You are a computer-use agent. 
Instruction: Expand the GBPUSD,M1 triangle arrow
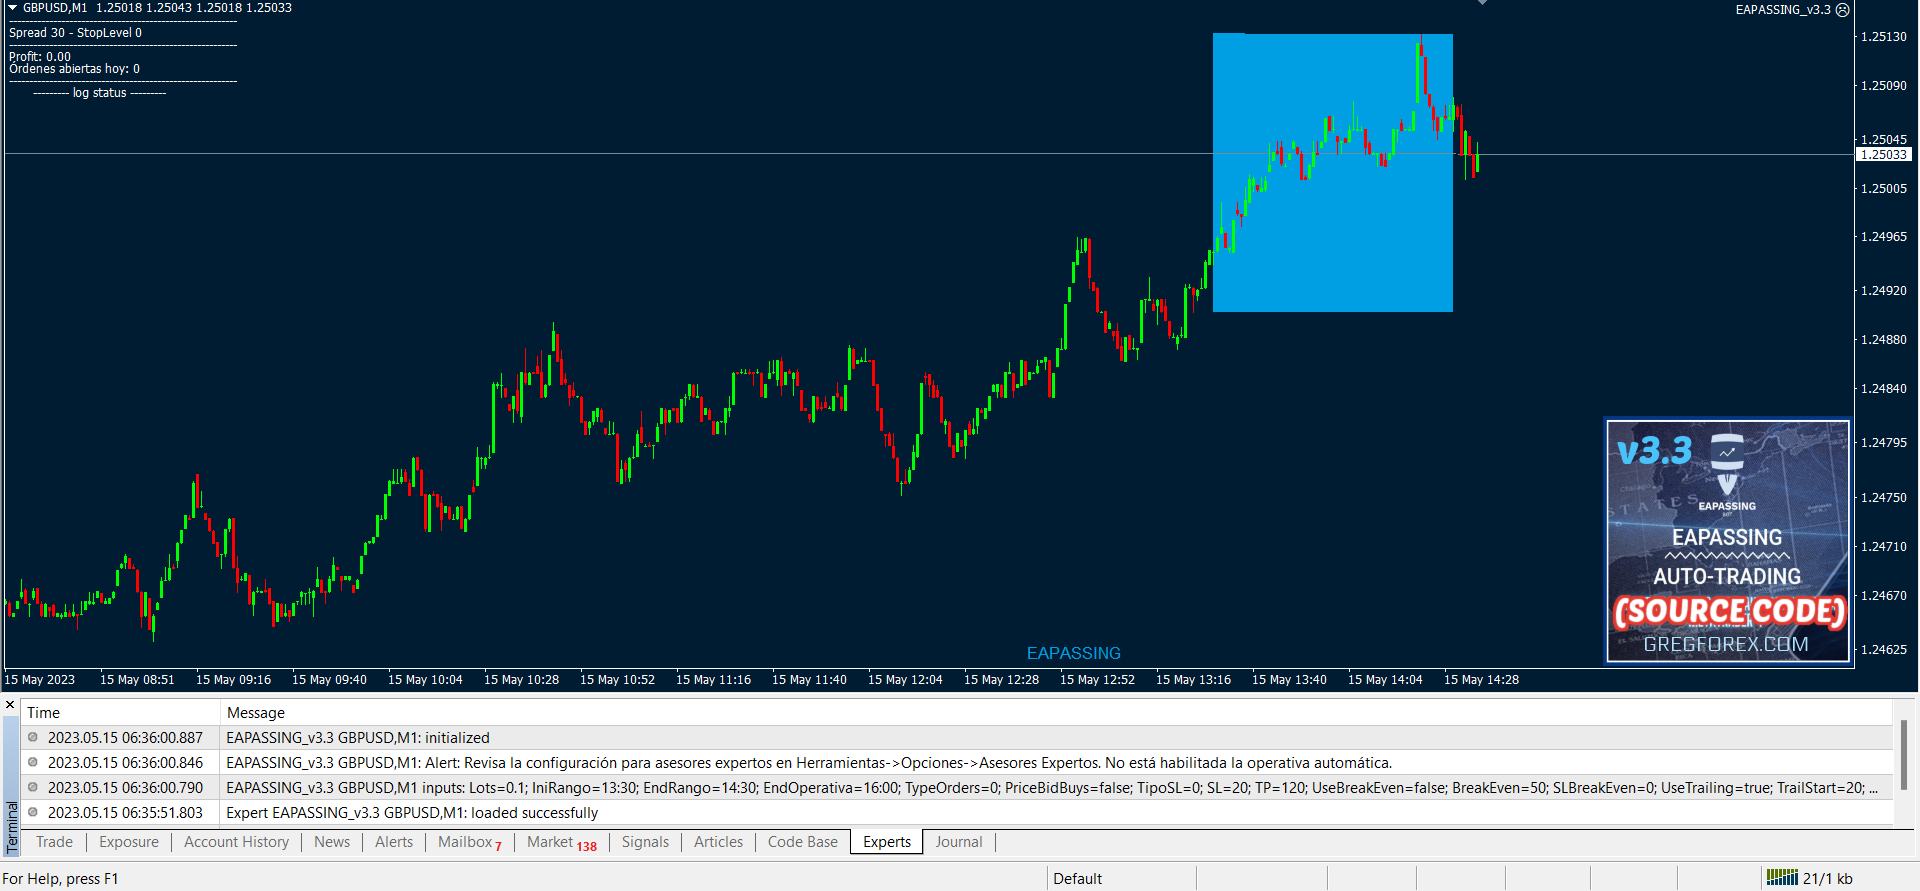pyautogui.click(x=13, y=8)
